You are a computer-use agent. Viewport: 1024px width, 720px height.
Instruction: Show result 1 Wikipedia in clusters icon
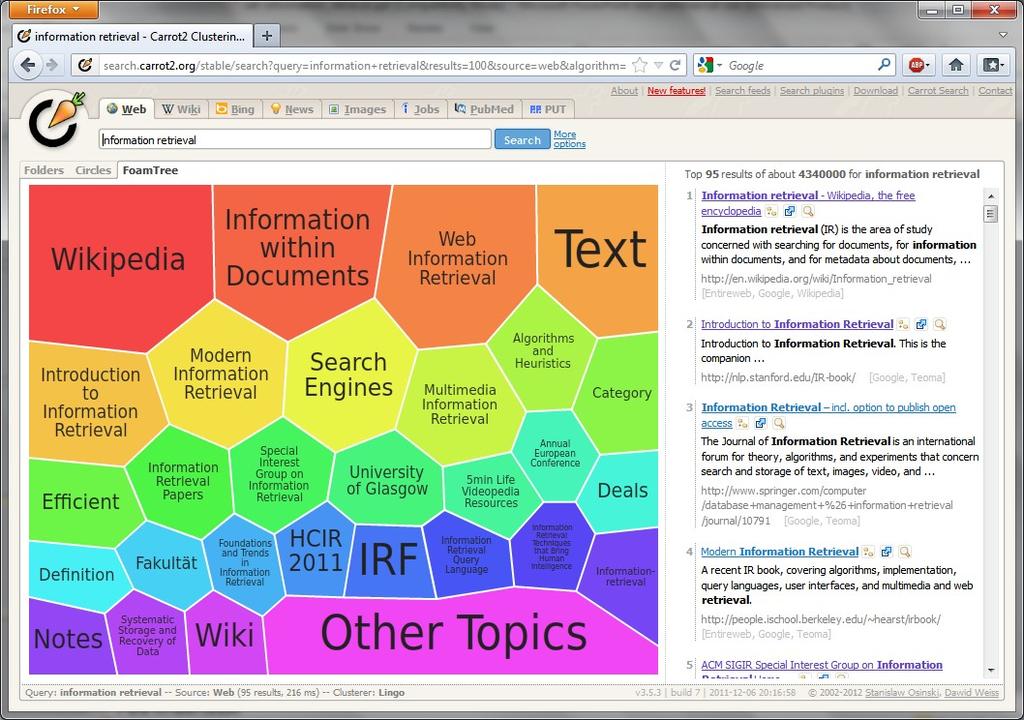(772, 211)
